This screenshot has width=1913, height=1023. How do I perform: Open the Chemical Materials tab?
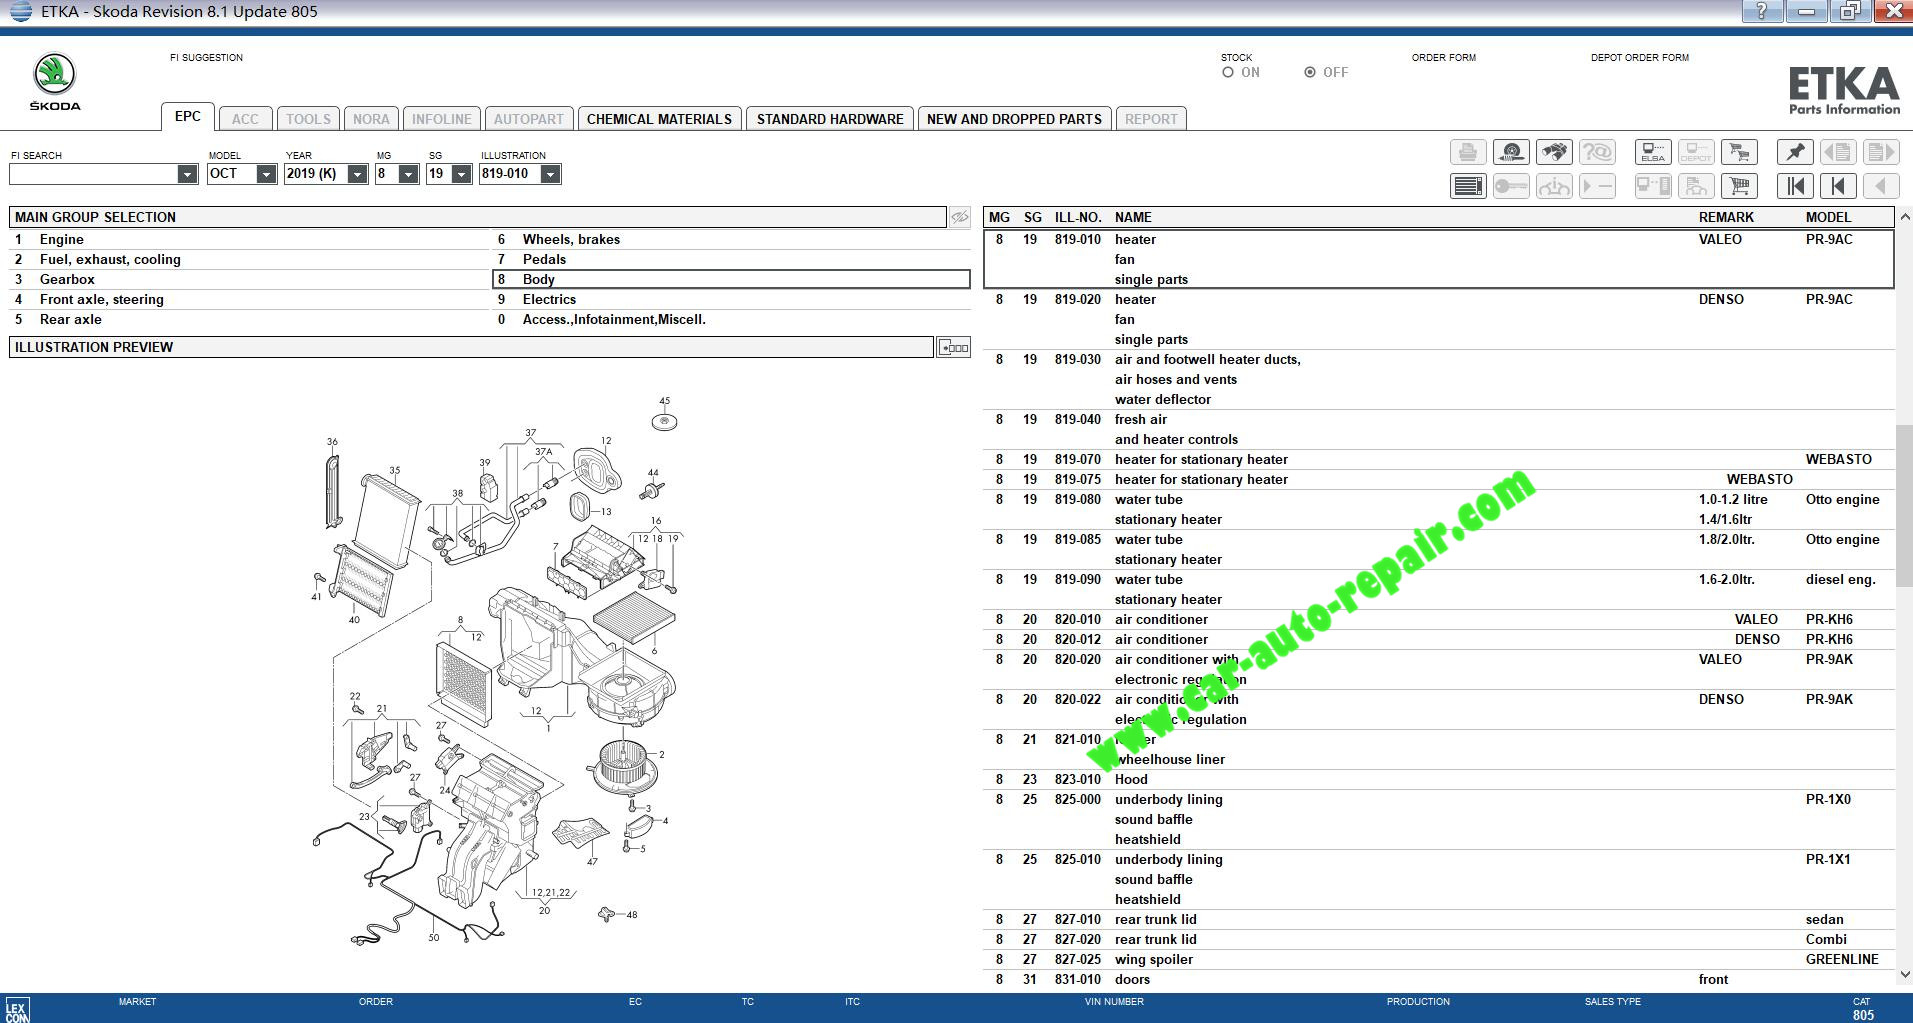[659, 119]
